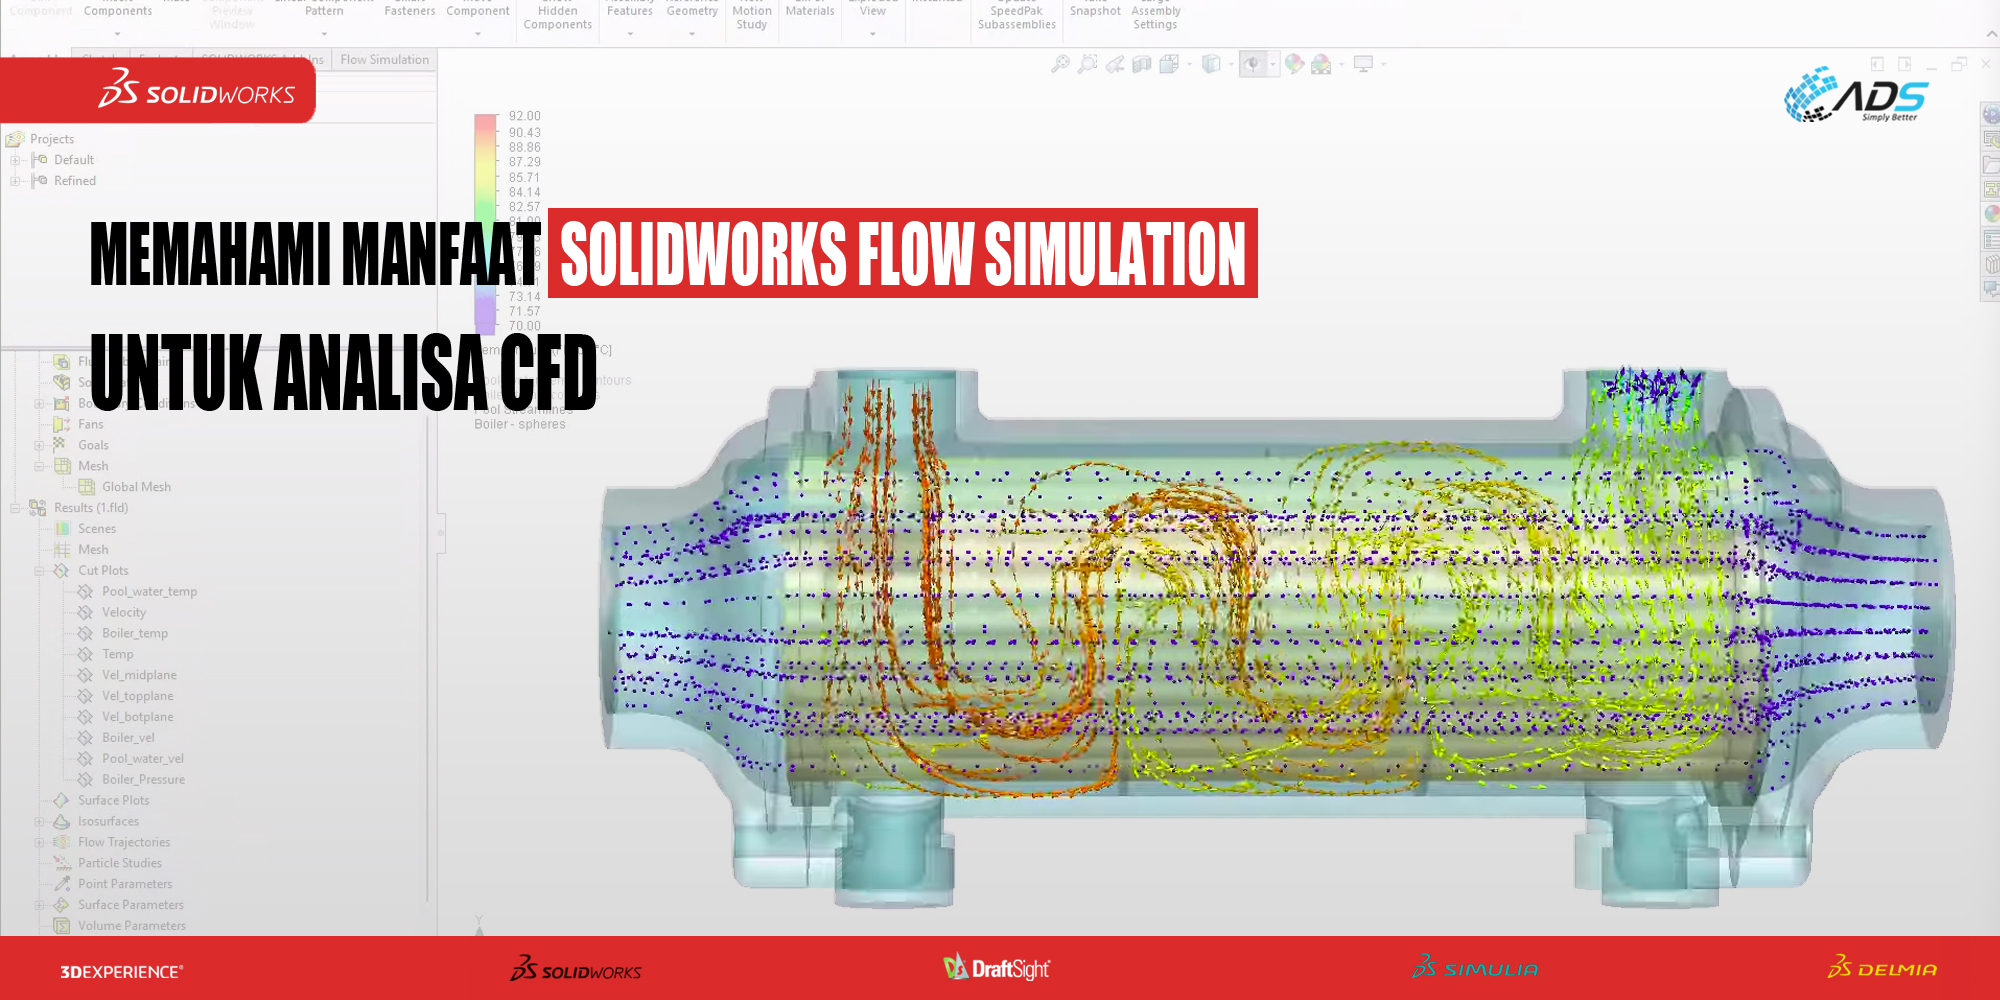Open the Flow Simulation tab
This screenshot has width=2000, height=1000.
click(x=384, y=60)
